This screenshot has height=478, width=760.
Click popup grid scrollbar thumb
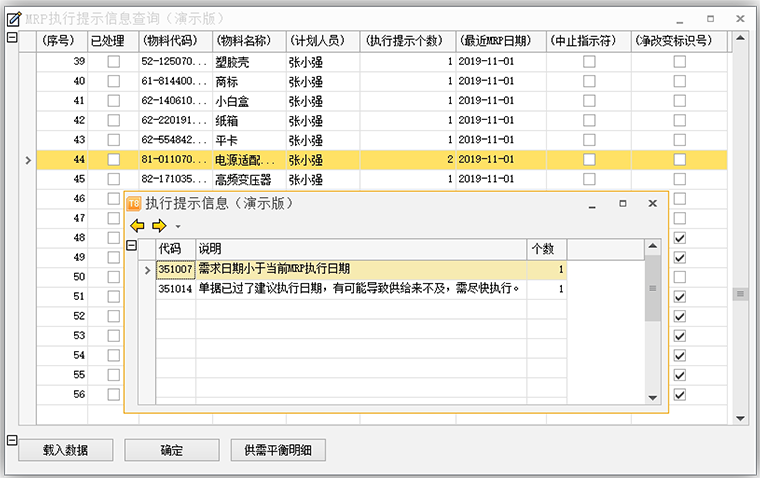pos(653,288)
